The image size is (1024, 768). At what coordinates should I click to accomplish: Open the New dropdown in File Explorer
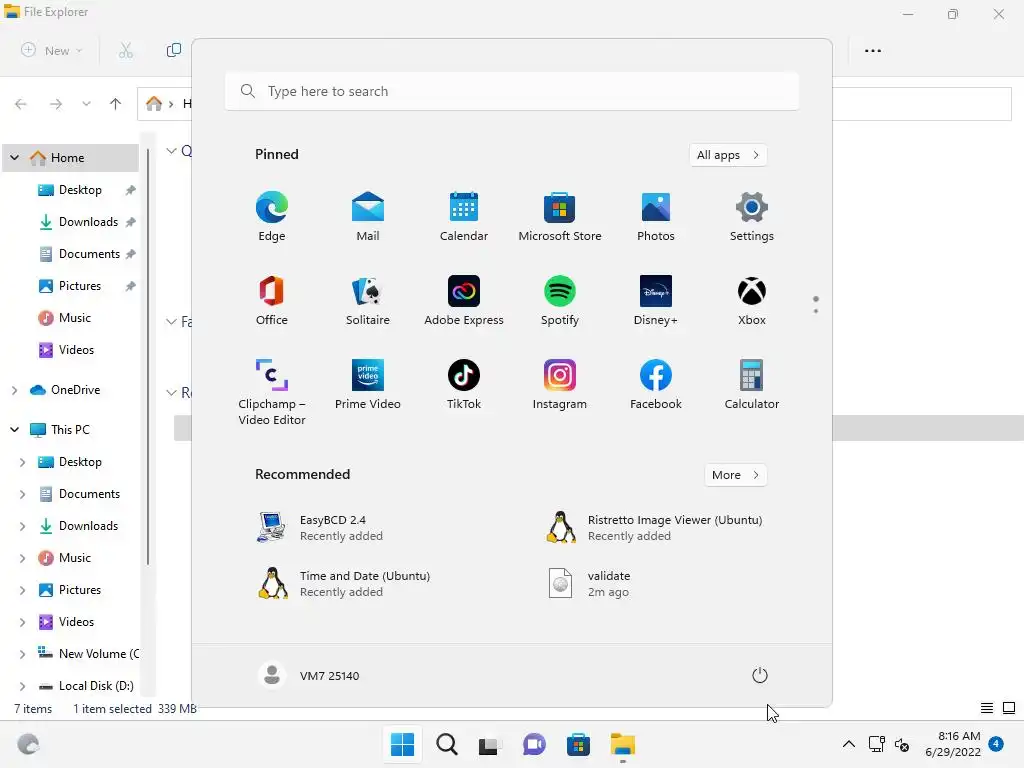click(x=52, y=50)
